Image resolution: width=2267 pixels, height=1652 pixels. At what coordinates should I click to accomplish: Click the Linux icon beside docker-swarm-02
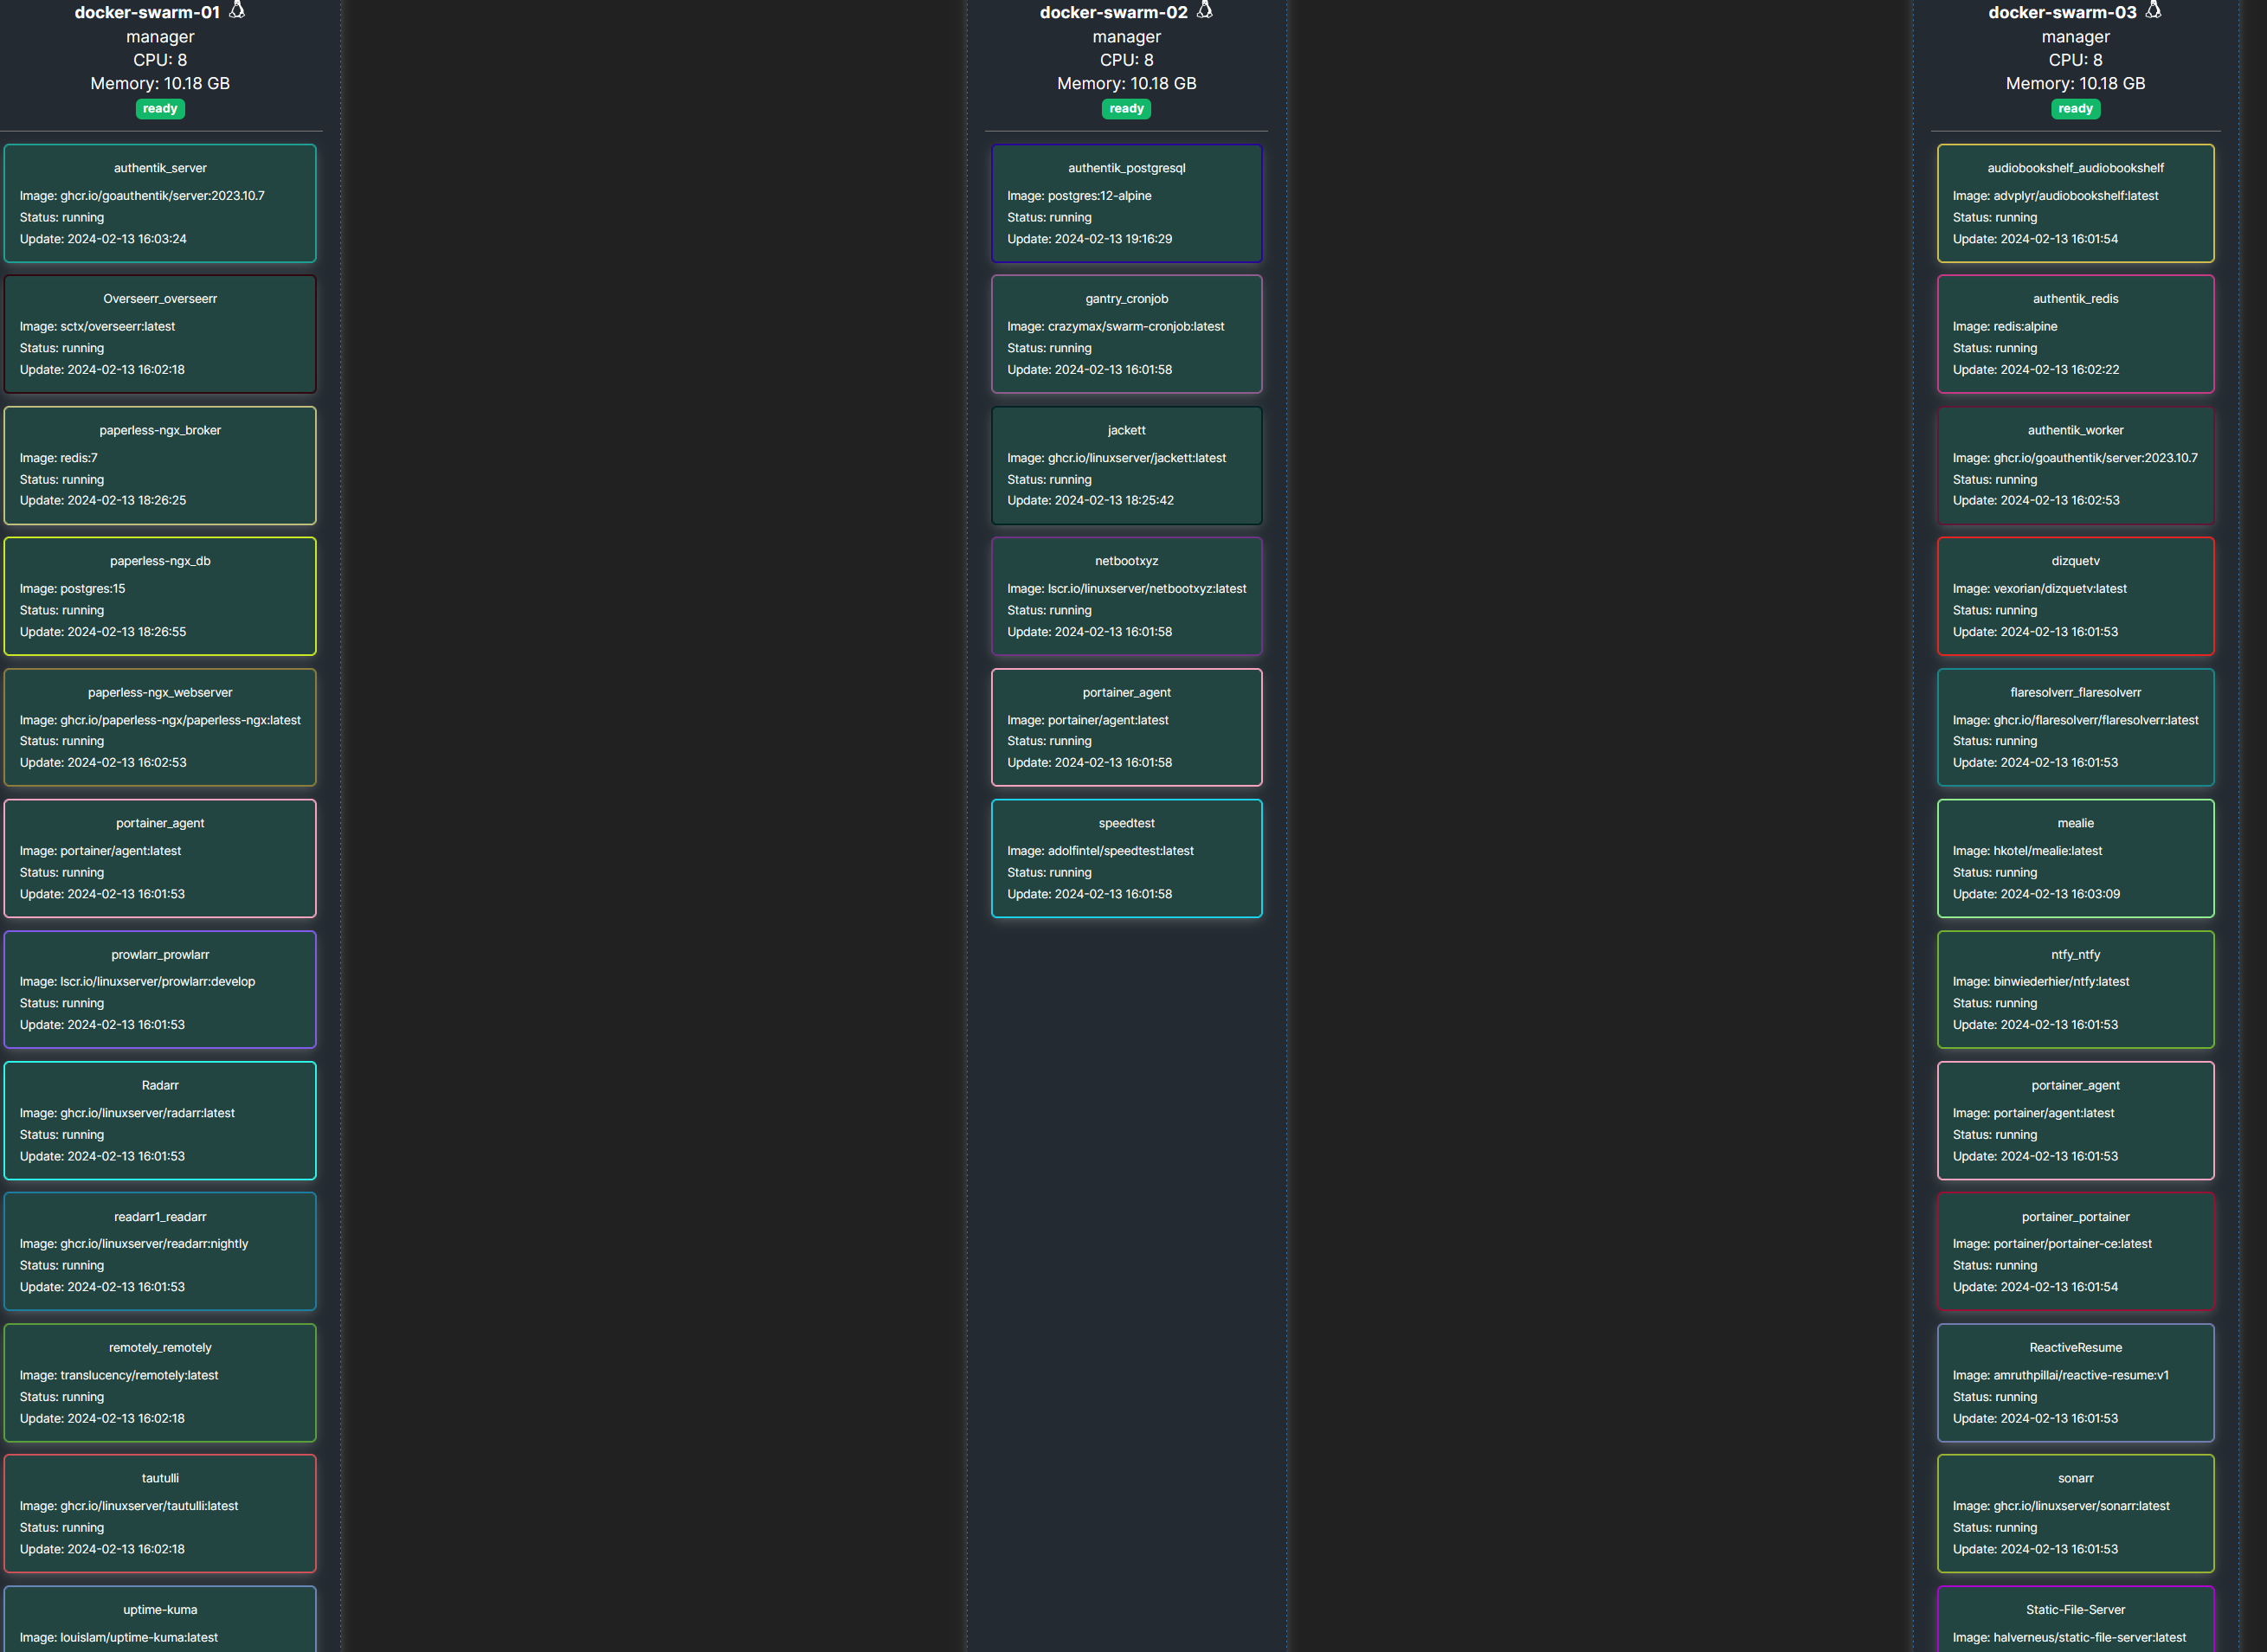click(x=1205, y=11)
